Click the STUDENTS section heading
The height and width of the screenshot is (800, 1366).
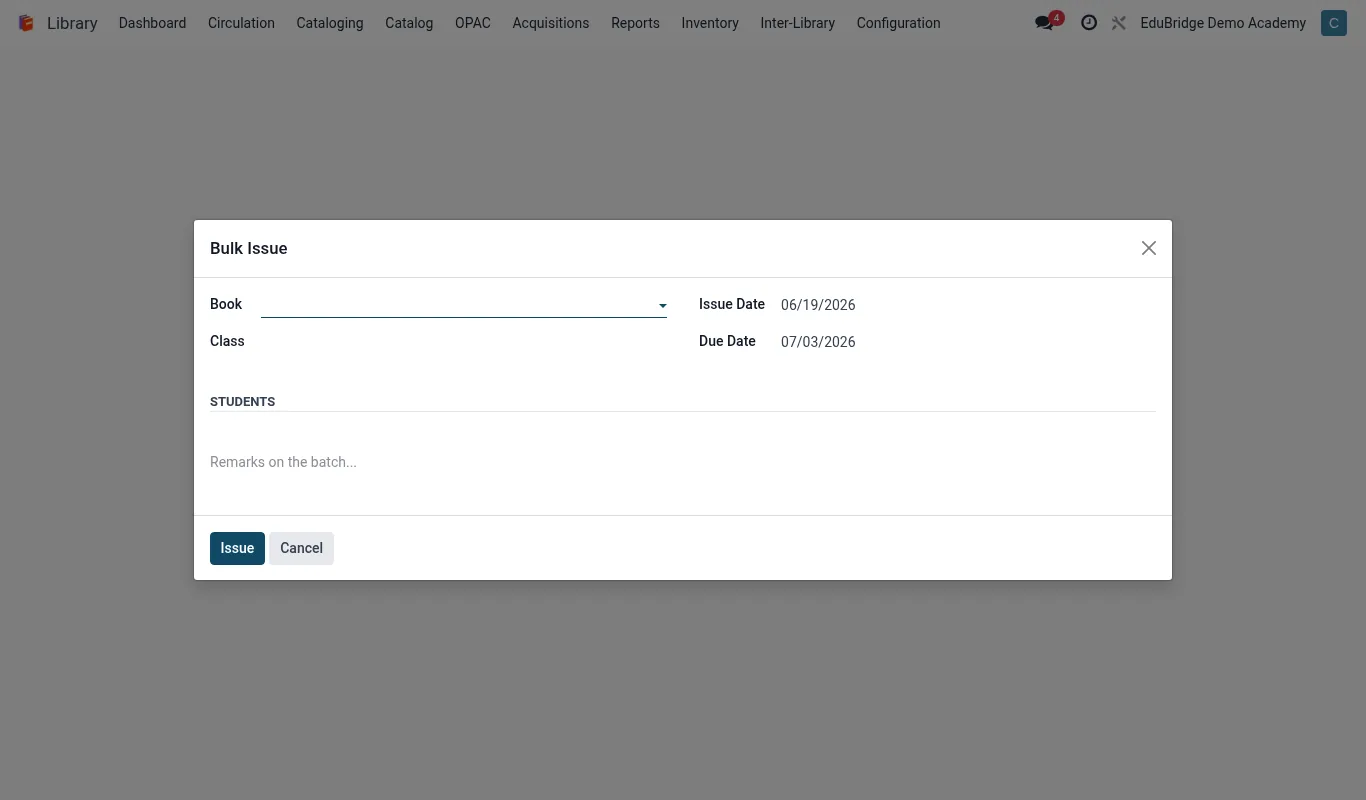pyautogui.click(x=242, y=401)
